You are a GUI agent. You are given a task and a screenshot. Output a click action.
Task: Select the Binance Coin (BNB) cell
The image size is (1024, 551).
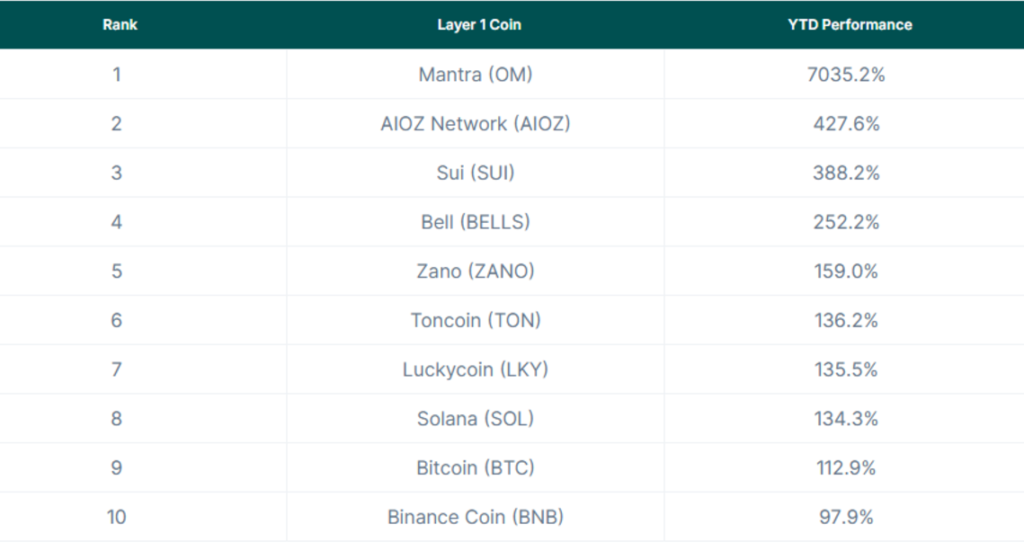tap(476, 517)
